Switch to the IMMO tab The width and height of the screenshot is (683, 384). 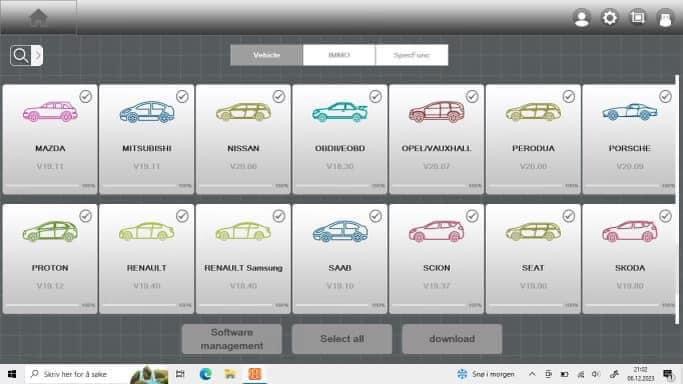(x=339, y=55)
